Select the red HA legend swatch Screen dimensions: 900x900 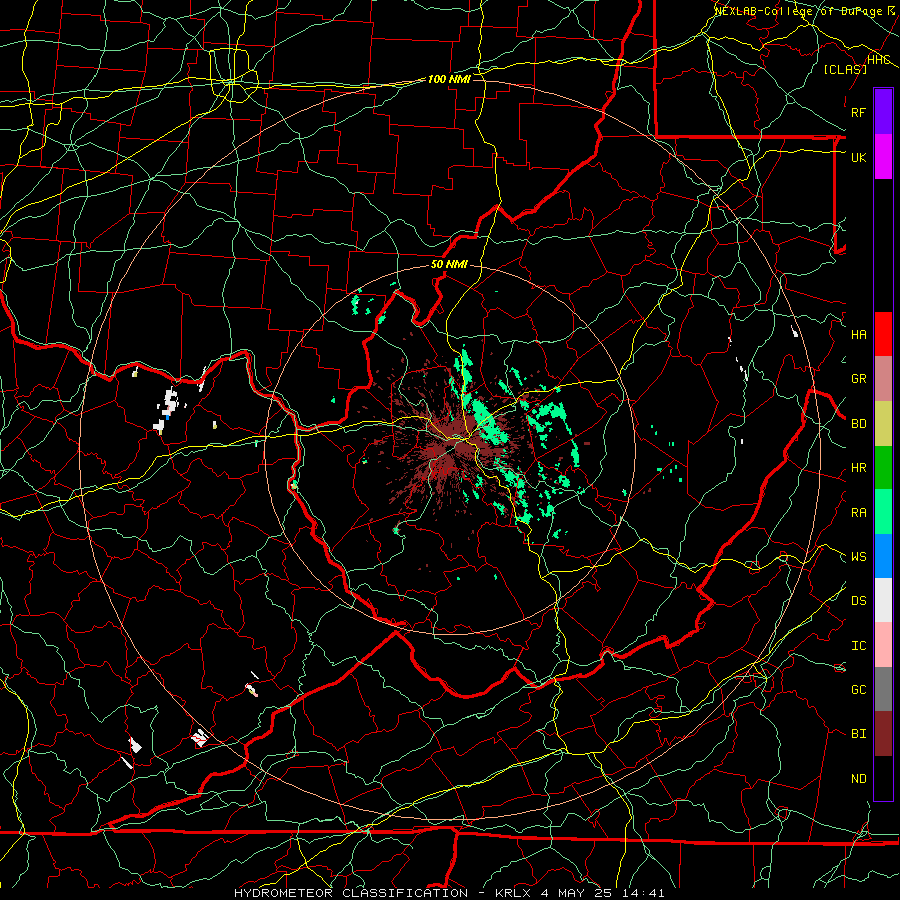(x=883, y=334)
